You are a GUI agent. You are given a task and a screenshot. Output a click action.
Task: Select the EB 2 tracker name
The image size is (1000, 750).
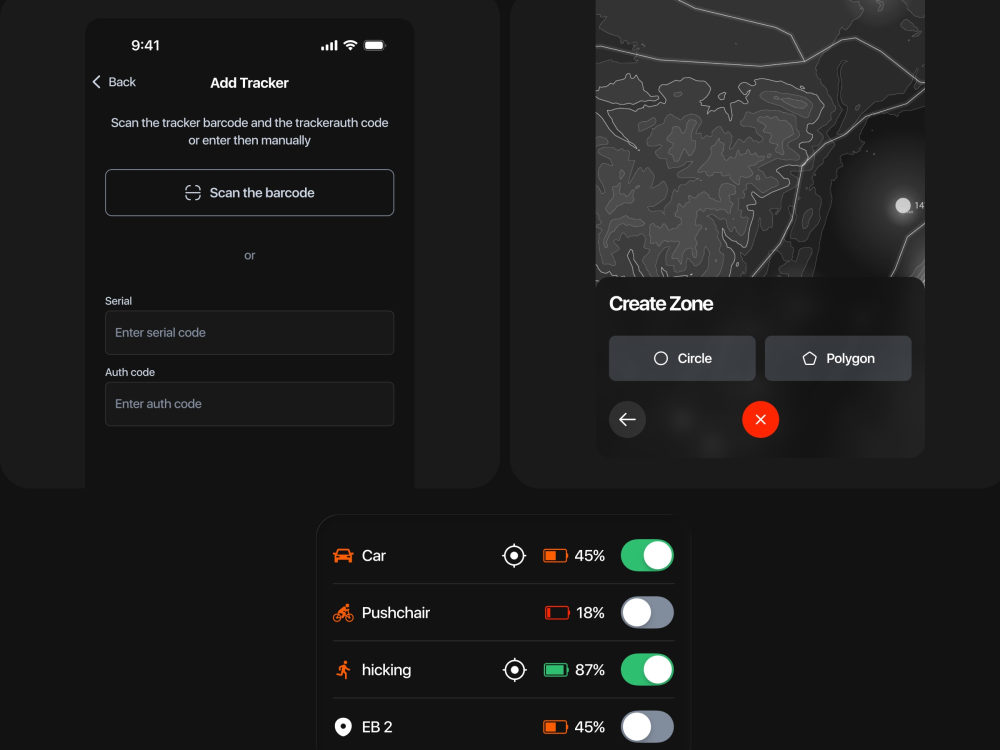pos(377,727)
